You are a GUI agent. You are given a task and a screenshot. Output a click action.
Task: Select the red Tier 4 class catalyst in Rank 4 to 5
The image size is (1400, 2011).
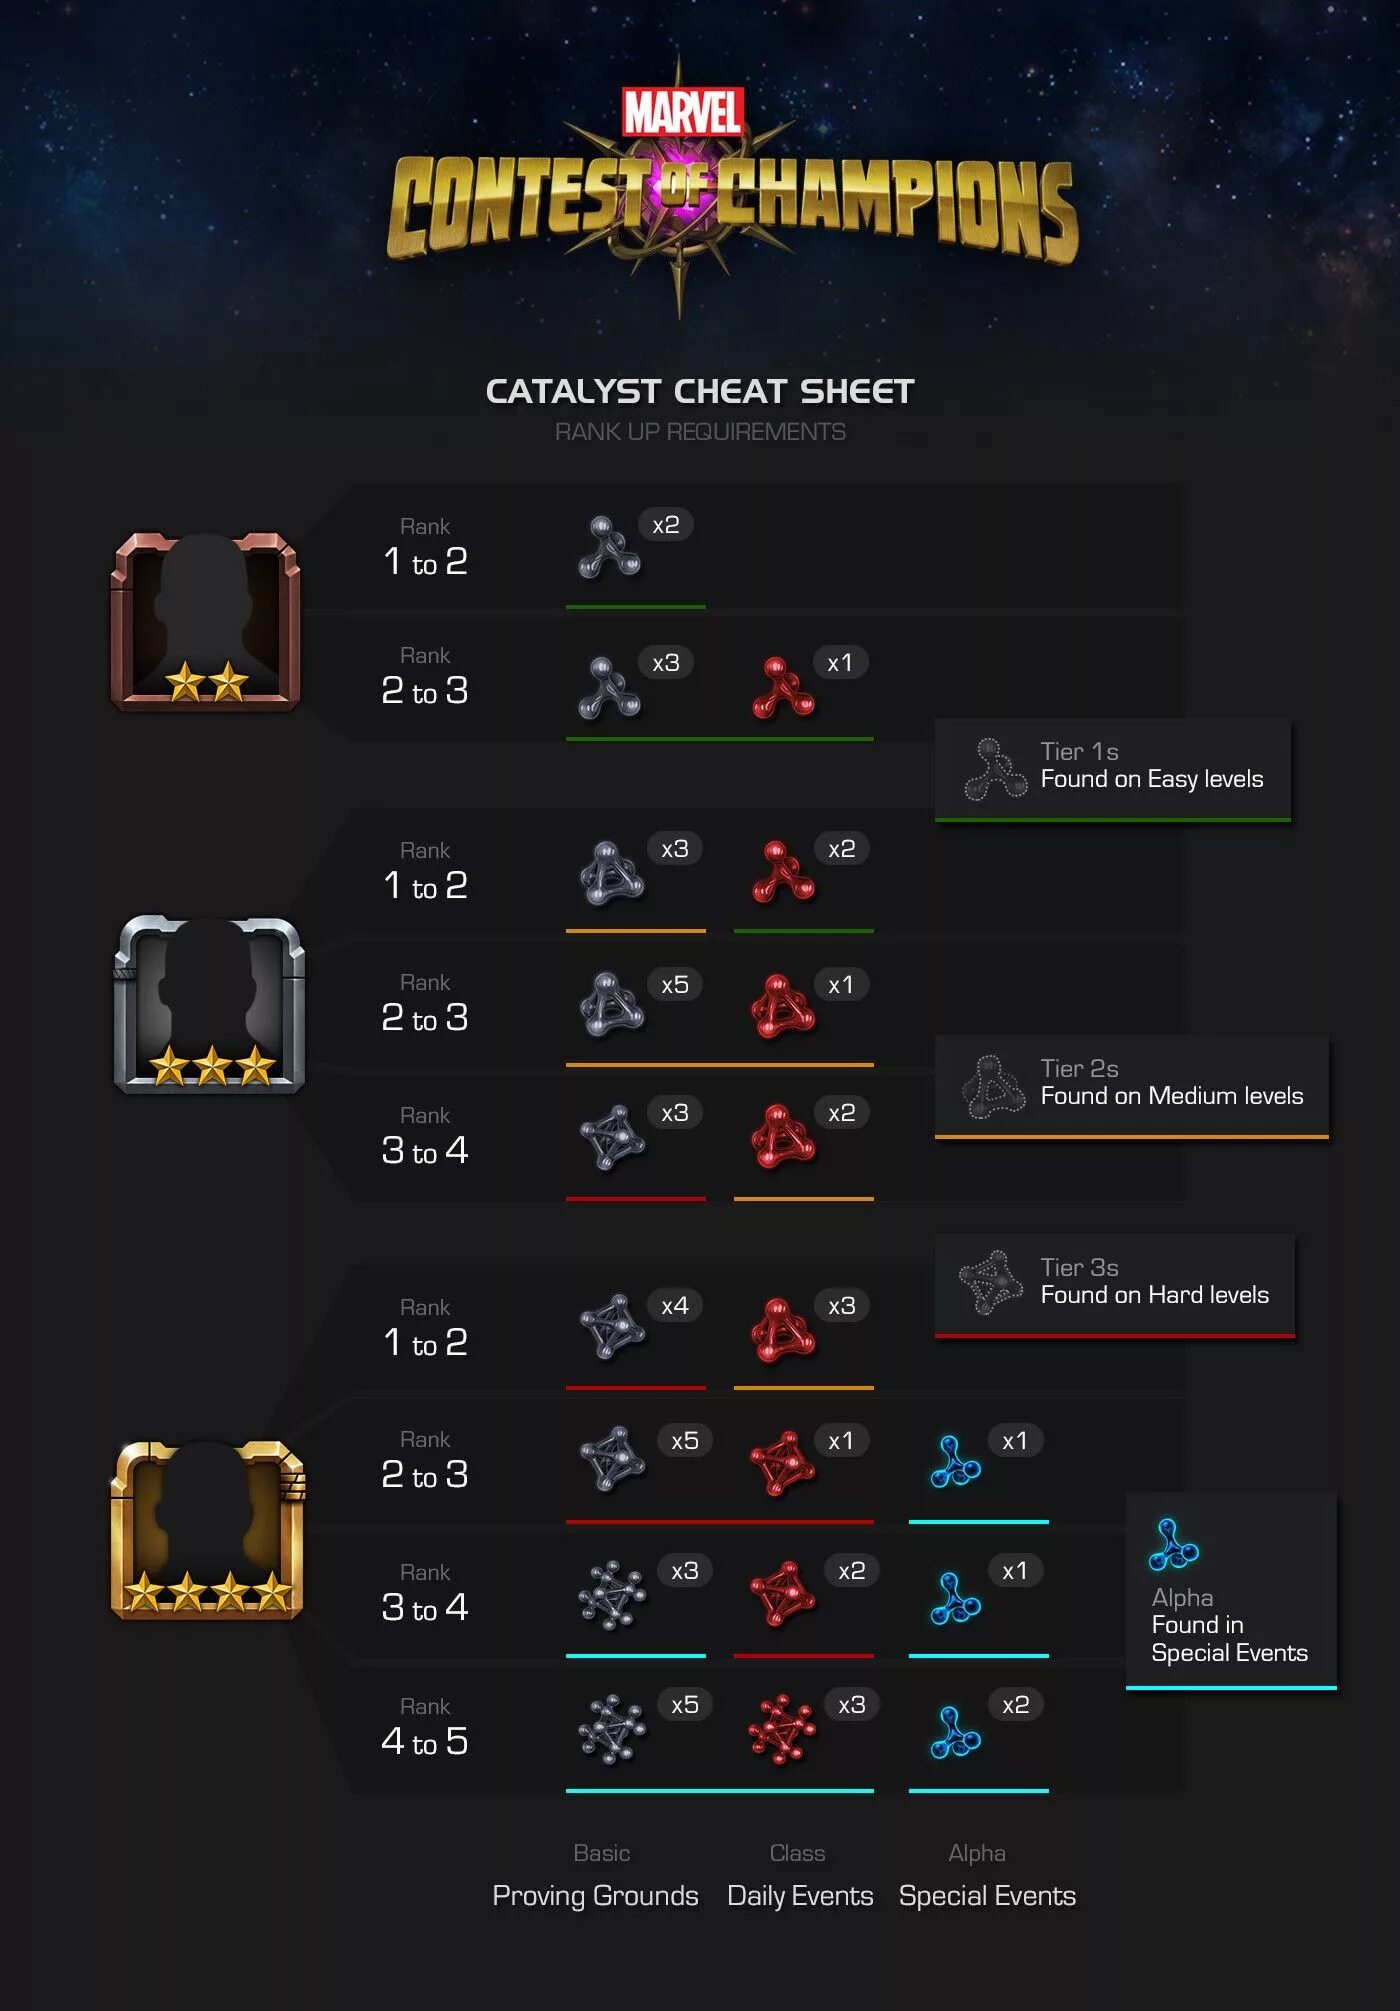[x=782, y=1729]
